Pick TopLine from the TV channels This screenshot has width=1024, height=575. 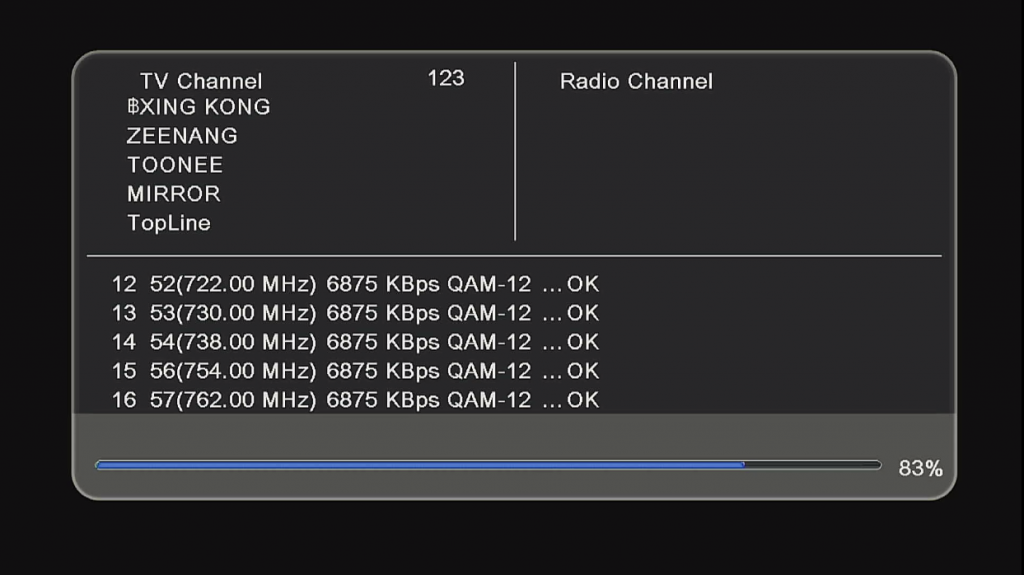point(169,223)
